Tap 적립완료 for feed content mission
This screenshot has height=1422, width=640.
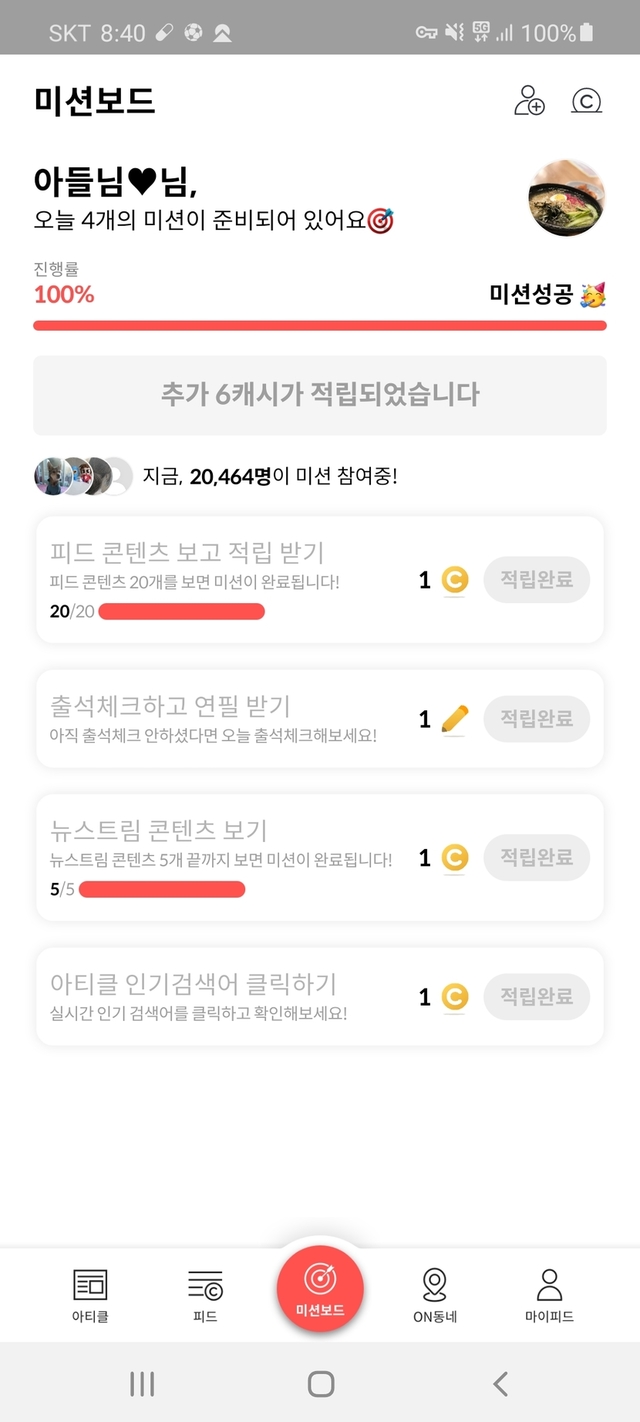(536, 580)
